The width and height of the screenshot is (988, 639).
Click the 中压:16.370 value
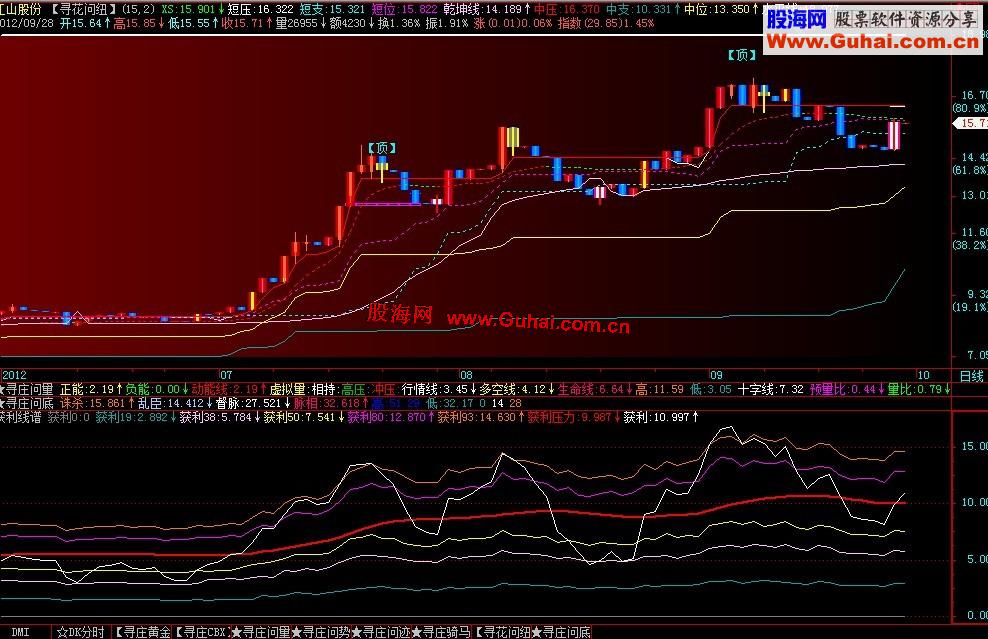coord(566,9)
